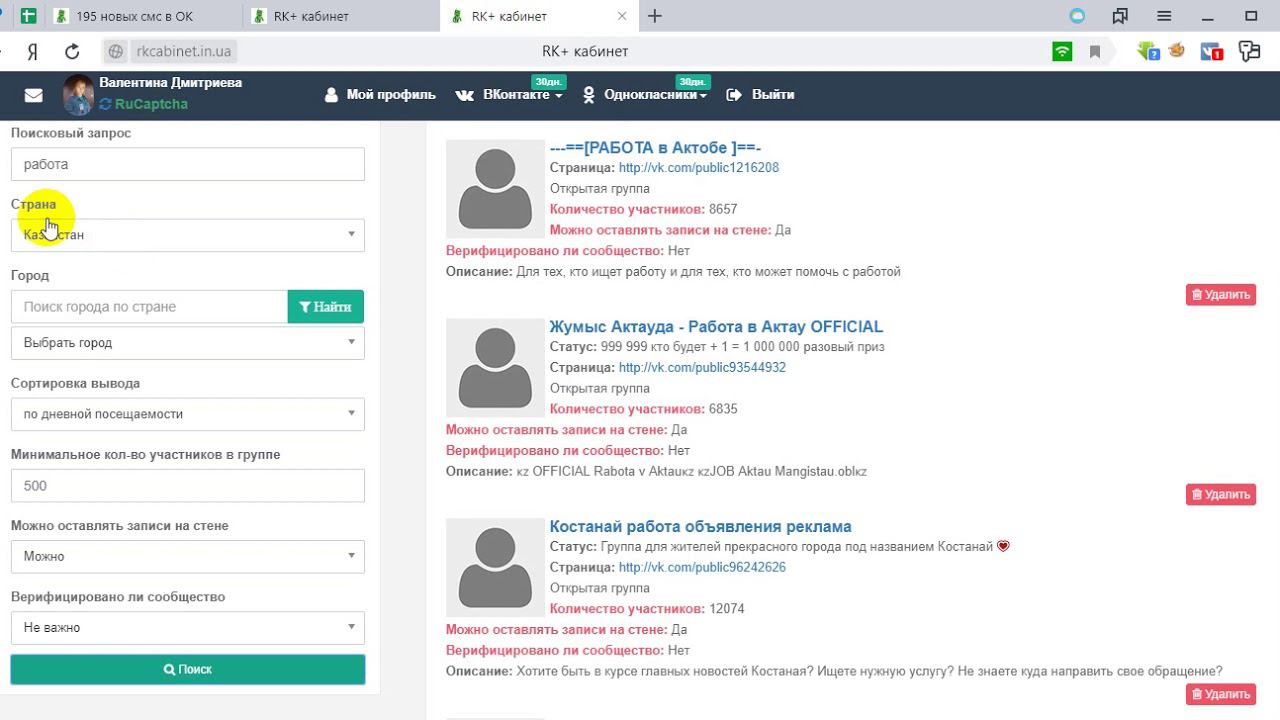Delete the РАБОТА в Актобе group
Viewport: 1280px width, 720px height.
(1221, 295)
